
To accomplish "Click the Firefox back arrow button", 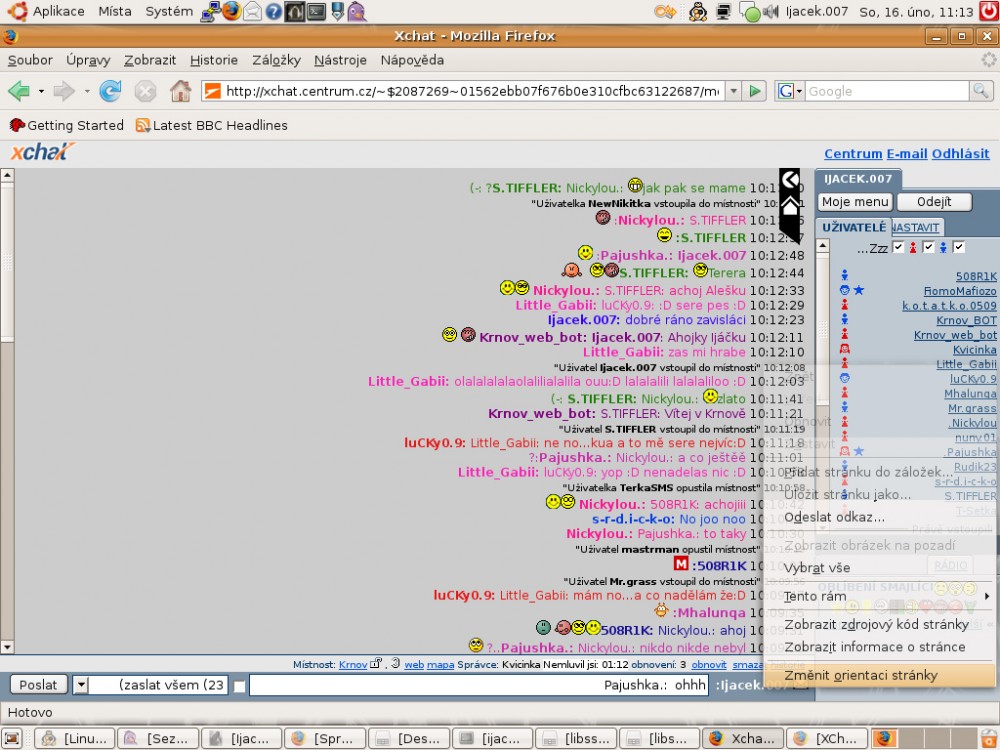I will pos(19,91).
